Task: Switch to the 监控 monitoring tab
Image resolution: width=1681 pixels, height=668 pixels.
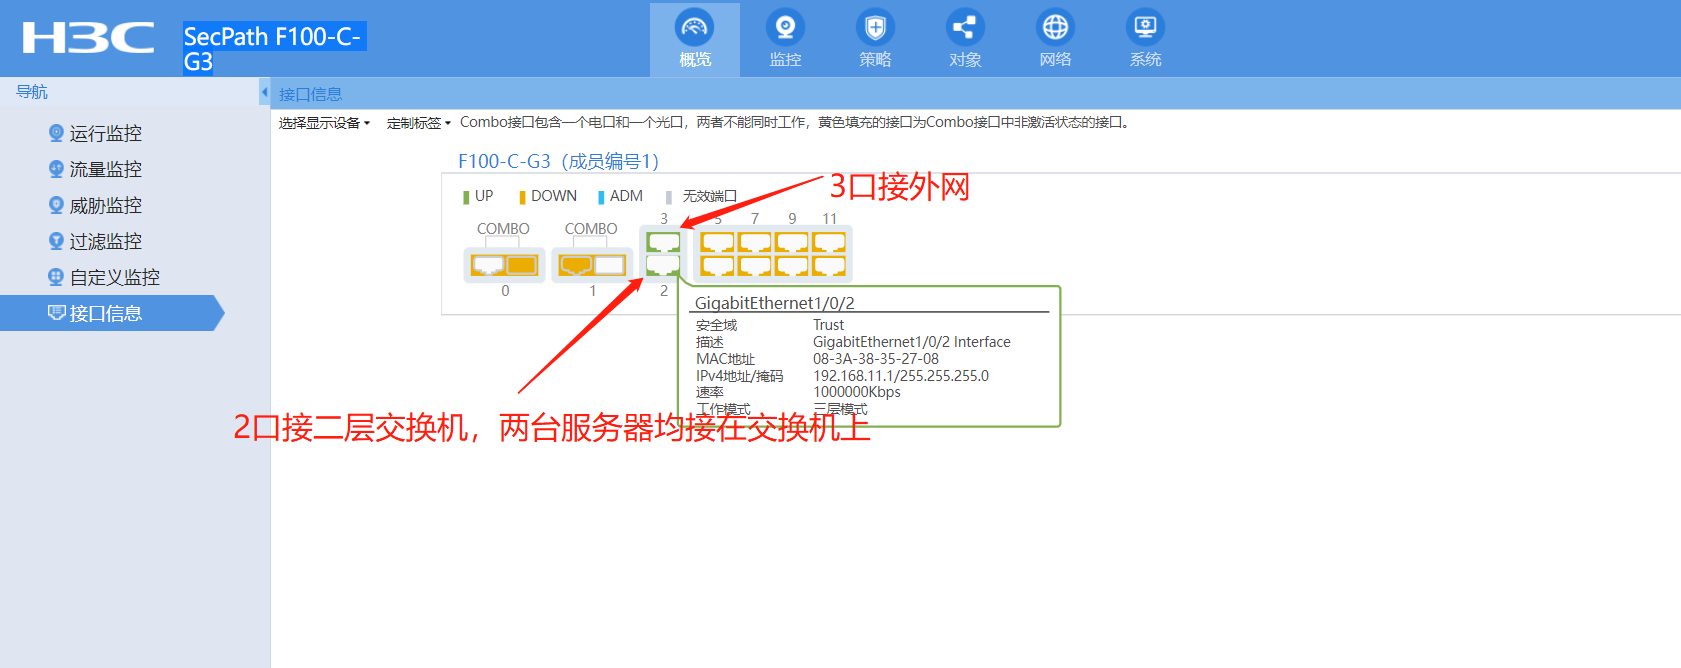Action: click(785, 40)
